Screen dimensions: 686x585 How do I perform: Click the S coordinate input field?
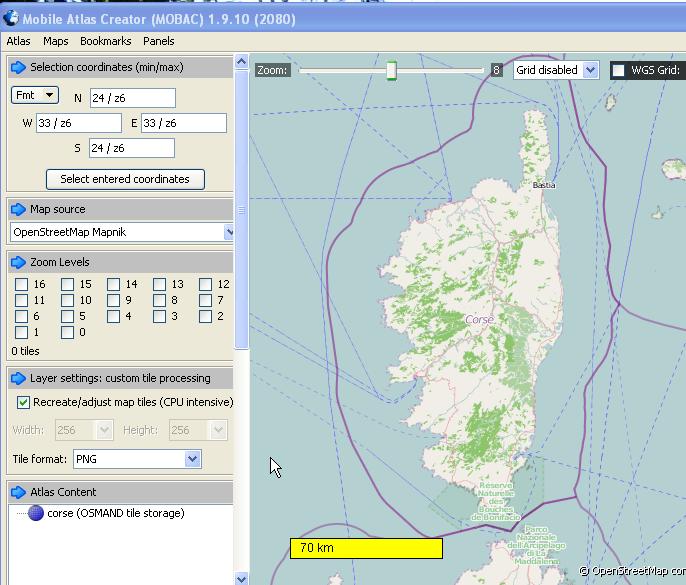(132, 148)
